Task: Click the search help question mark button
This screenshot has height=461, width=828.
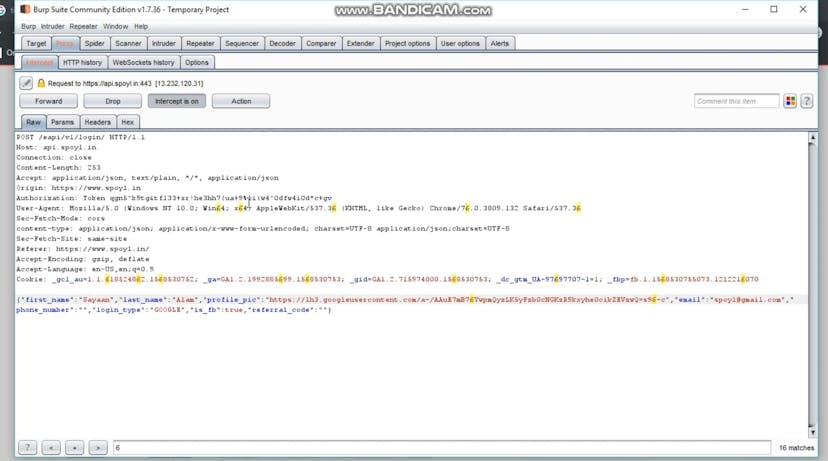Action: pyautogui.click(x=27, y=447)
